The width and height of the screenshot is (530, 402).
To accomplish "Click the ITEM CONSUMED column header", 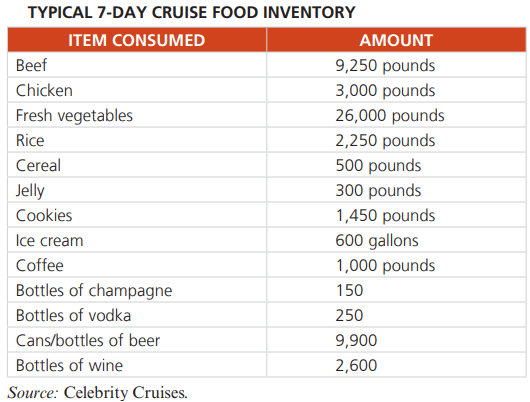I will (x=137, y=40).
